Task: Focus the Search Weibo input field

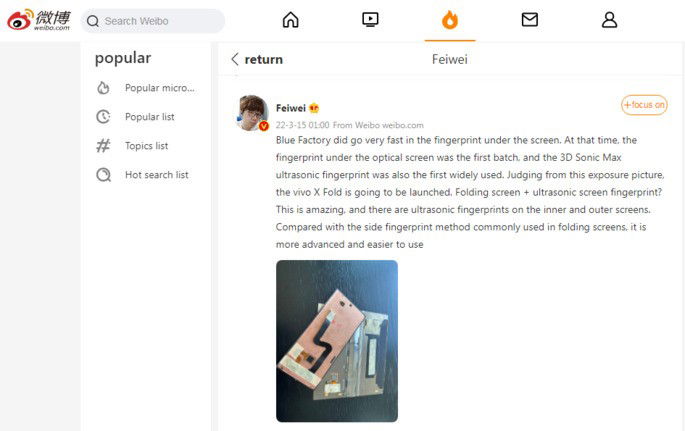Action: 152,21
